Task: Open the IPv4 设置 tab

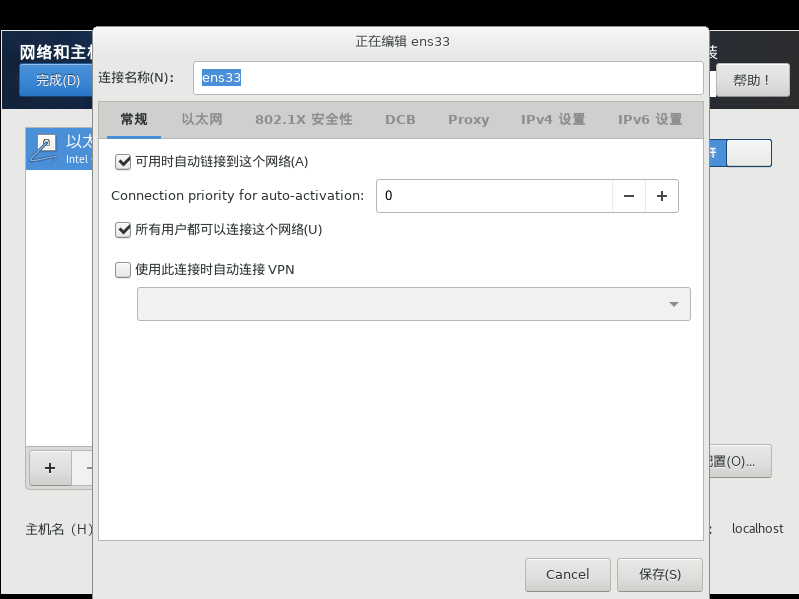Action: 553,120
